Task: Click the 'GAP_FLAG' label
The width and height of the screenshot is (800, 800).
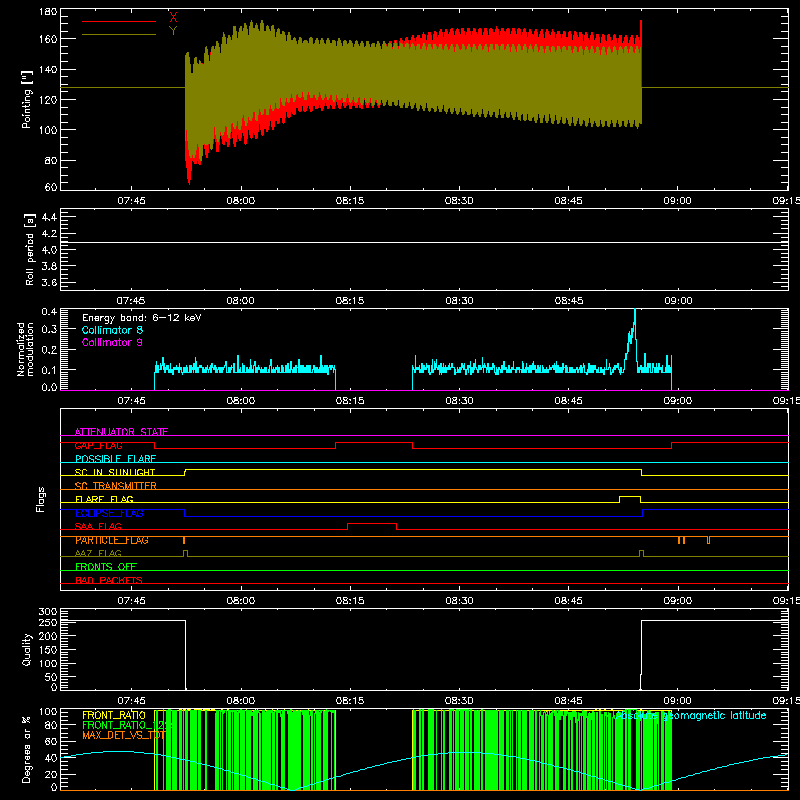Action: (x=98, y=445)
